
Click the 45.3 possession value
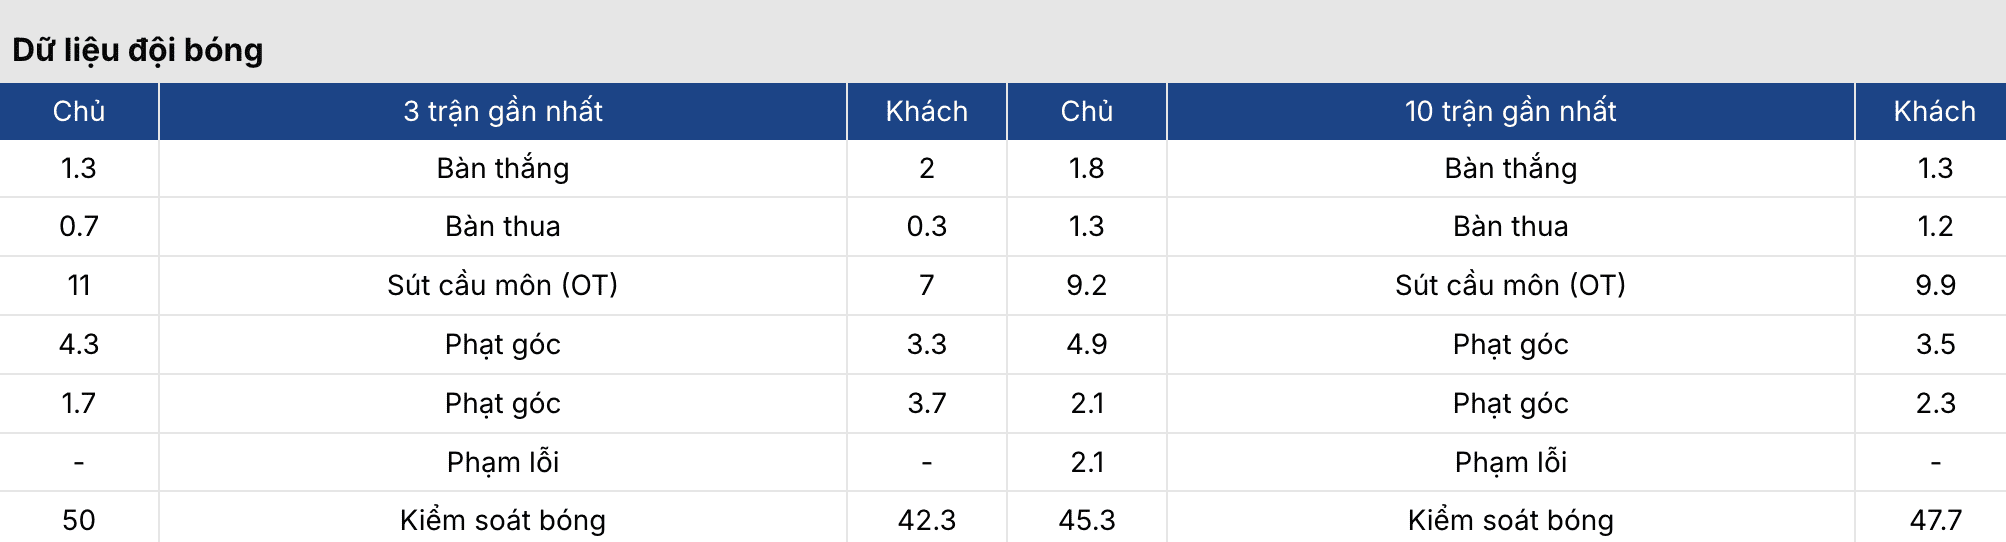1087,520
